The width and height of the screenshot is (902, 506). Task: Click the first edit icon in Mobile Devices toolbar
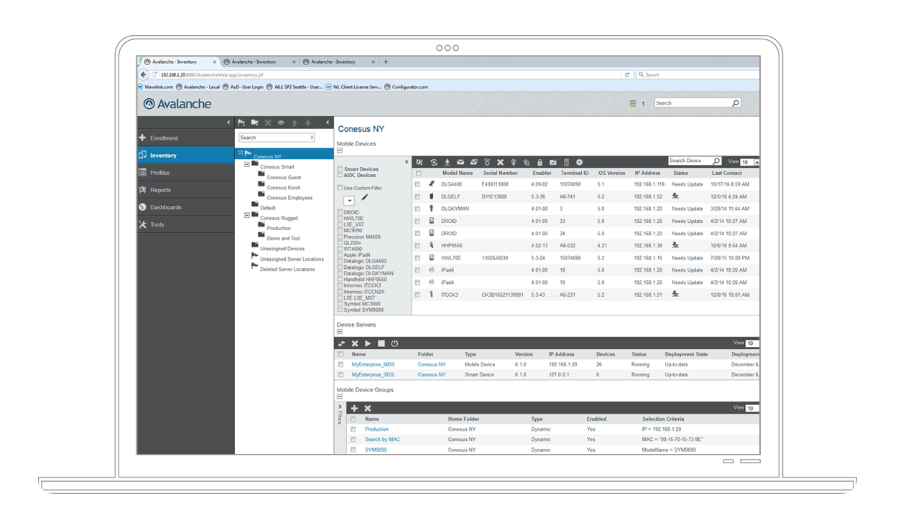[x=420, y=162]
